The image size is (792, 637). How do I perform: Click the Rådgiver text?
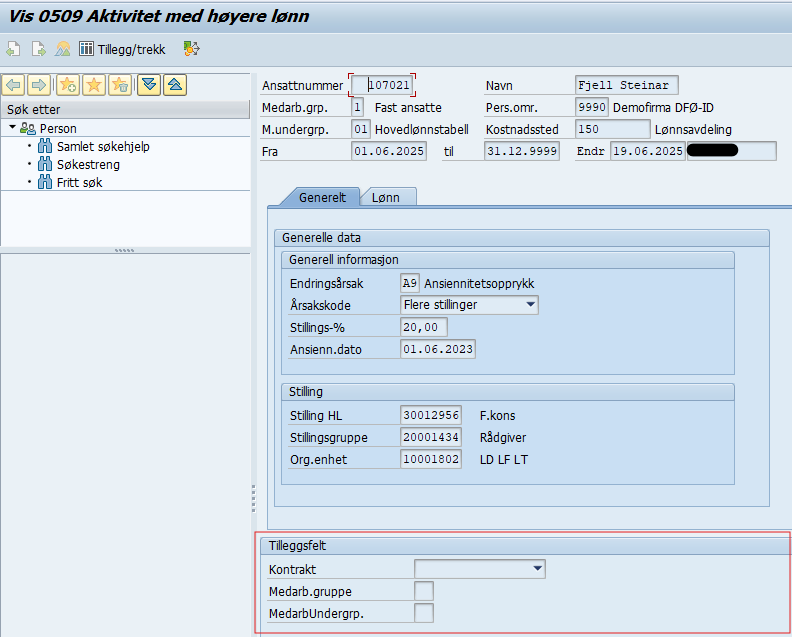(503, 438)
